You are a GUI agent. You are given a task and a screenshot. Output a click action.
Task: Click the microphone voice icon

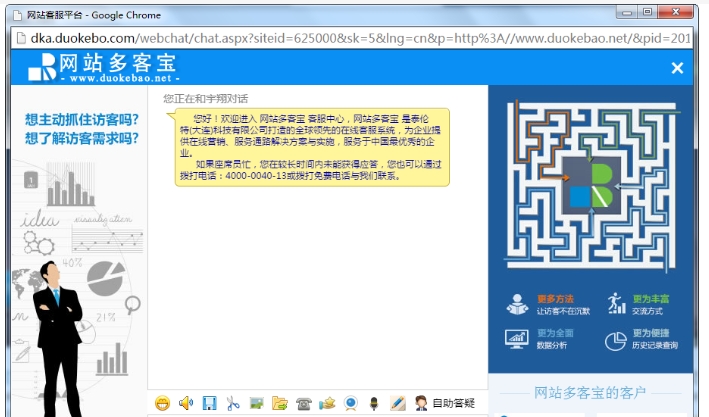374,403
